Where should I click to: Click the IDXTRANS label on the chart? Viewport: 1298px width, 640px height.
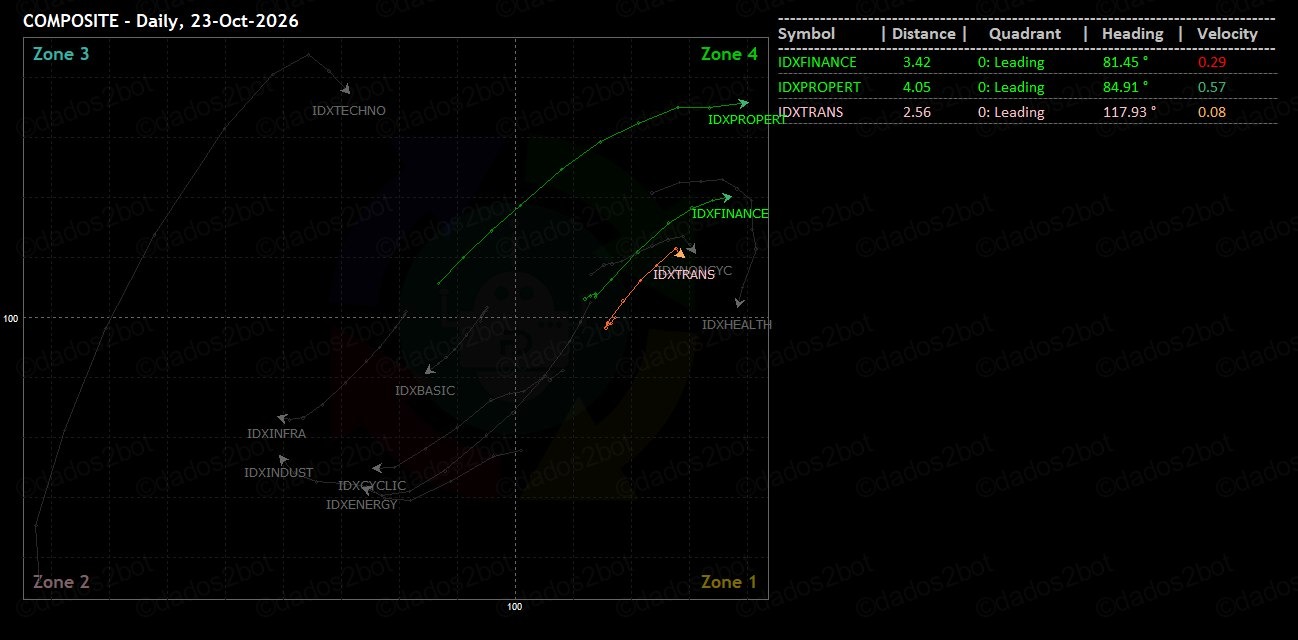click(x=684, y=274)
